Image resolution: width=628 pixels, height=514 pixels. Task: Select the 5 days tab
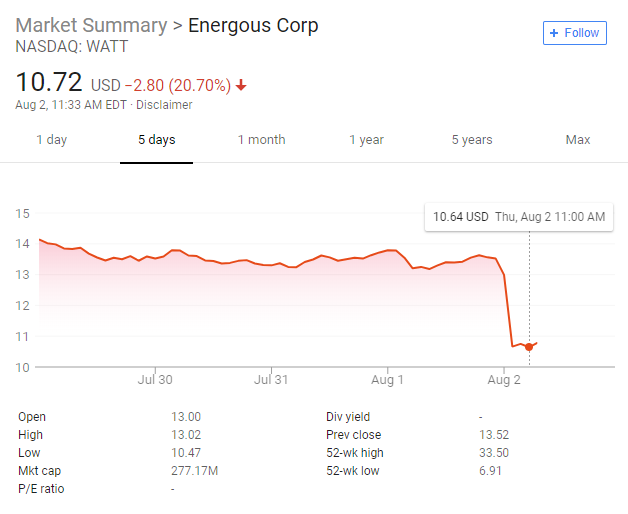point(156,140)
